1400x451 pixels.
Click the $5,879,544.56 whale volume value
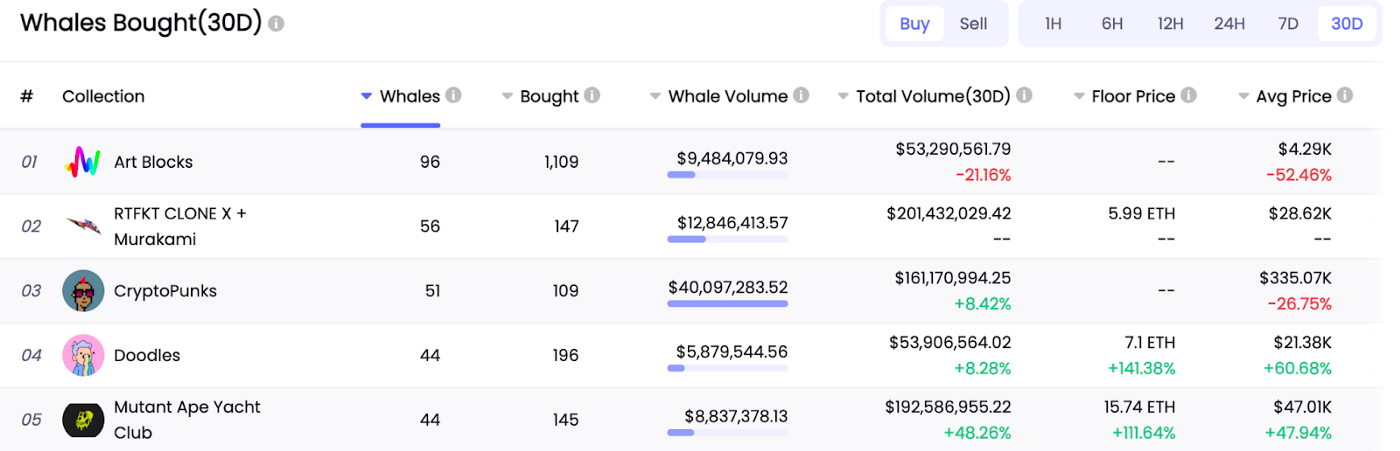732,351
